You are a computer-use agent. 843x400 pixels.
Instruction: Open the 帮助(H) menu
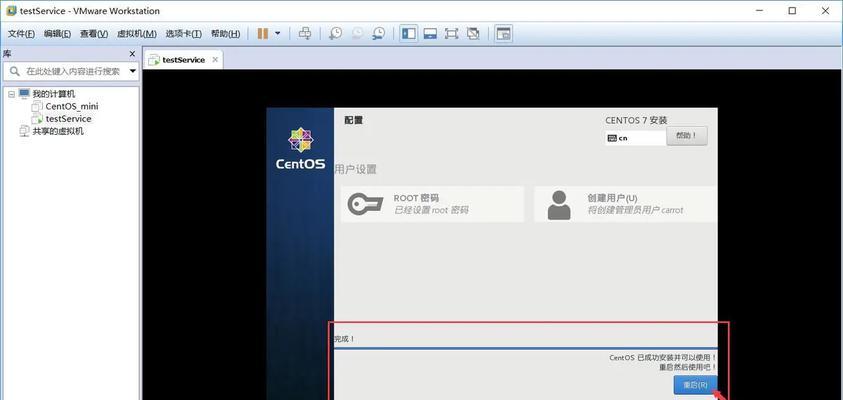click(226, 34)
